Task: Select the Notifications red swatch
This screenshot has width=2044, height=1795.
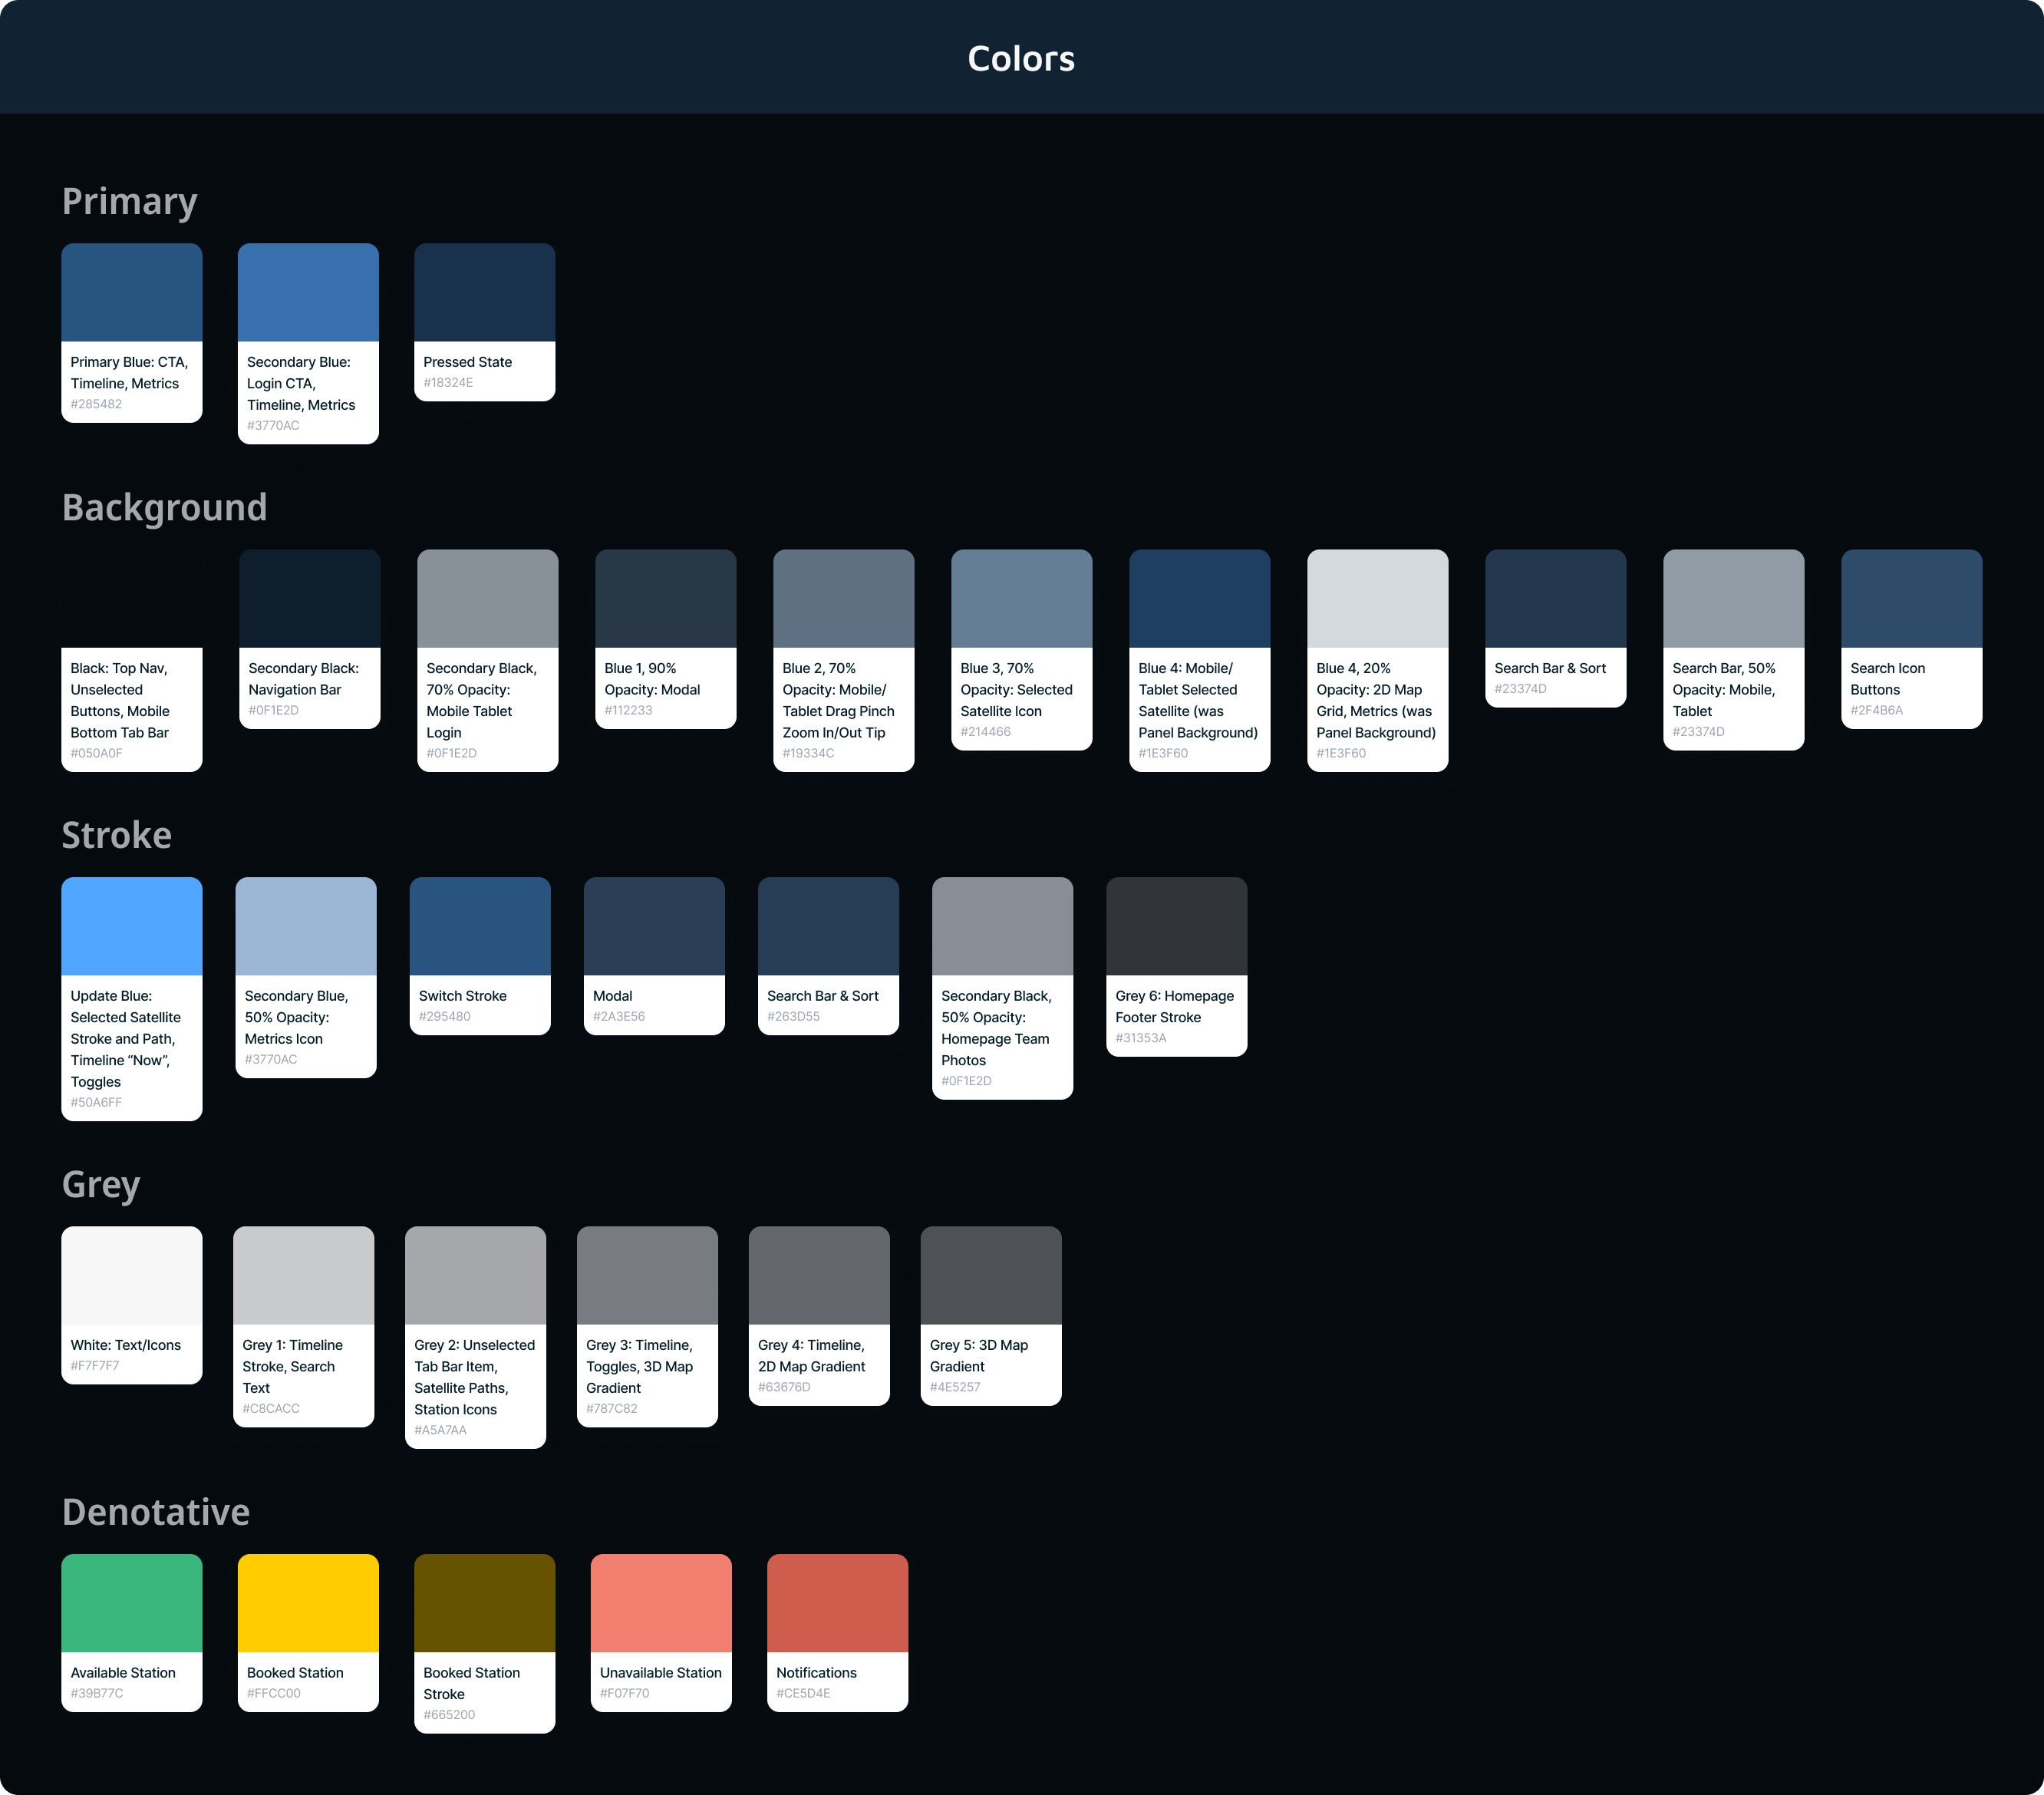Action: tap(838, 1604)
